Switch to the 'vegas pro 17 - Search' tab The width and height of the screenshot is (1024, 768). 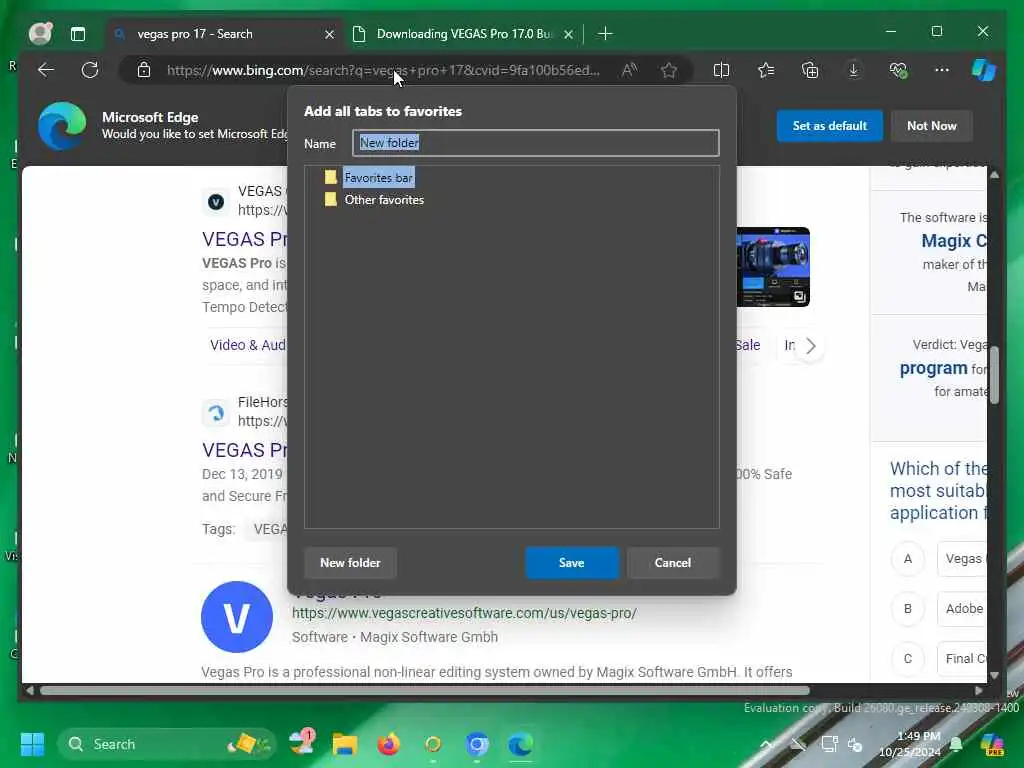click(x=226, y=33)
